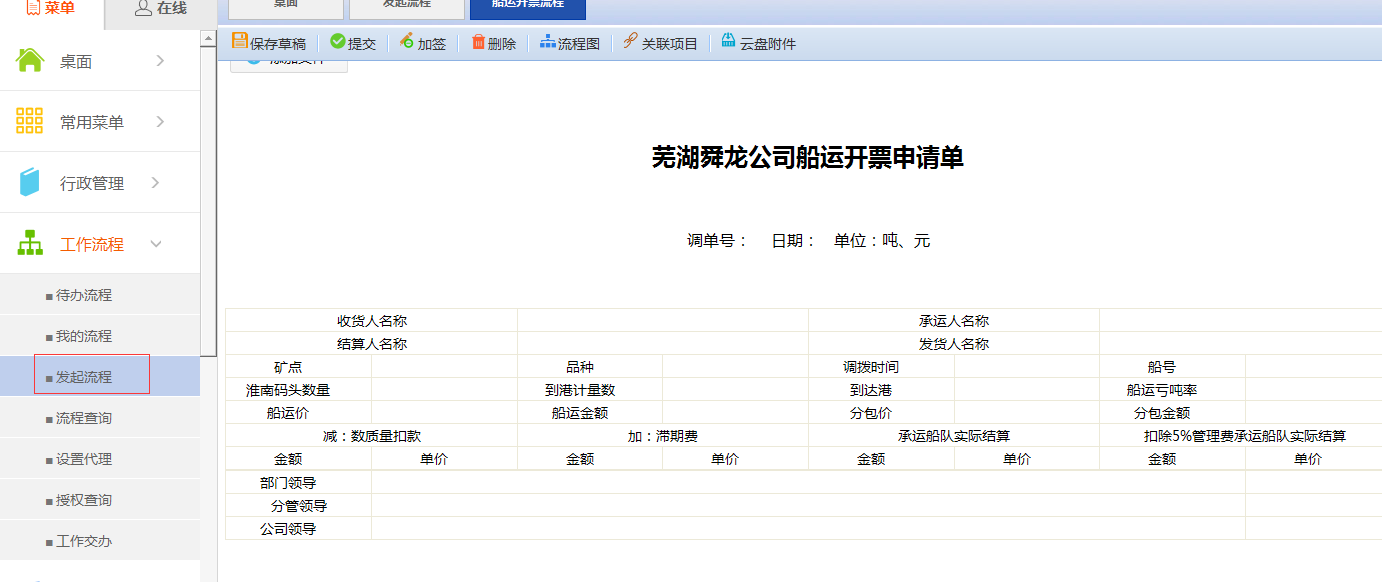This screenshot has height=582, width=1382.
Task: Click the 承运人名称 value cell
Action: pyautogui.click(x=1241, y=321)
